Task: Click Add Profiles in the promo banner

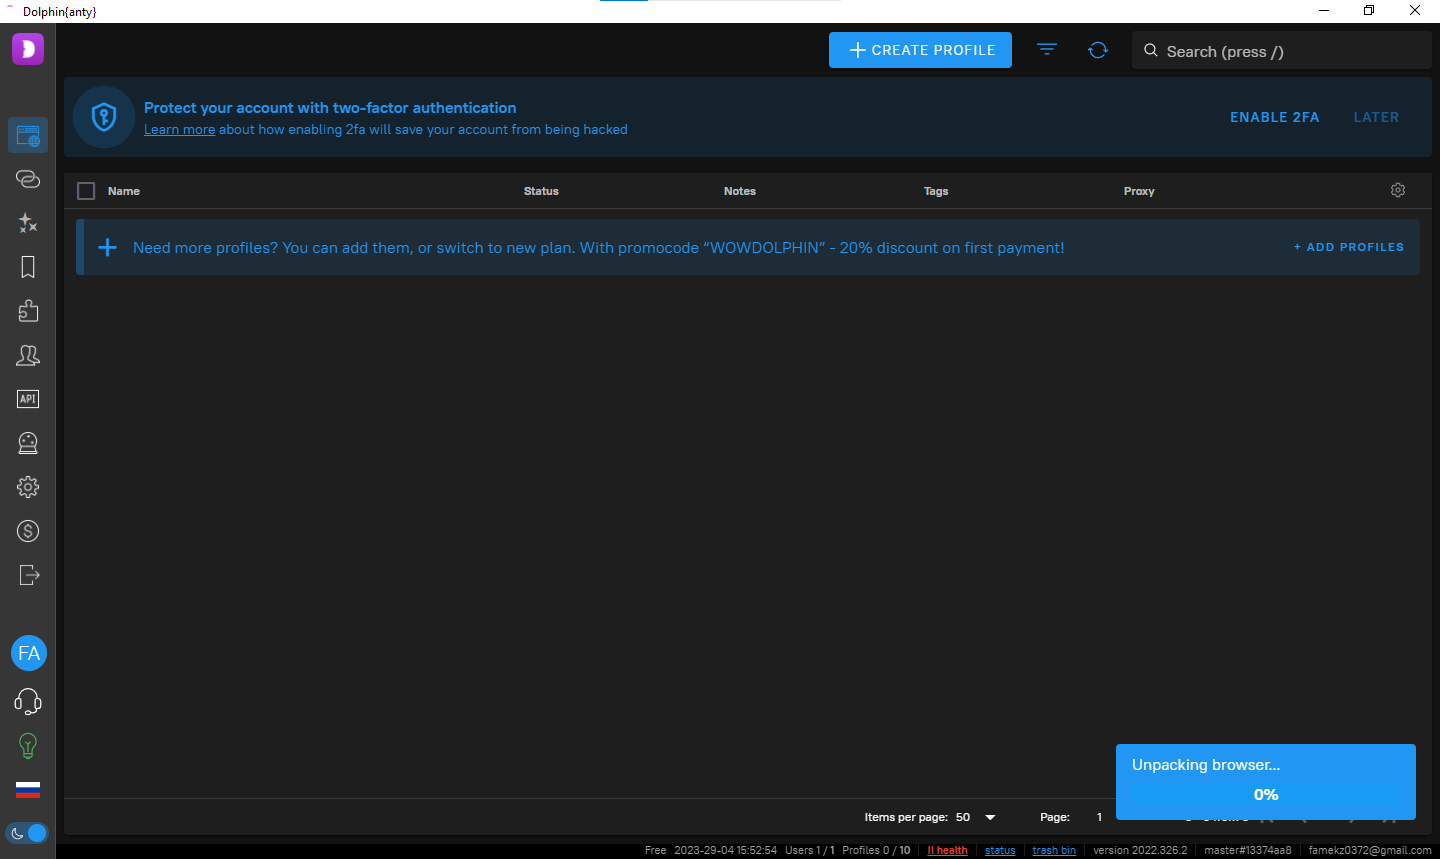Action: pos(1349,247)
